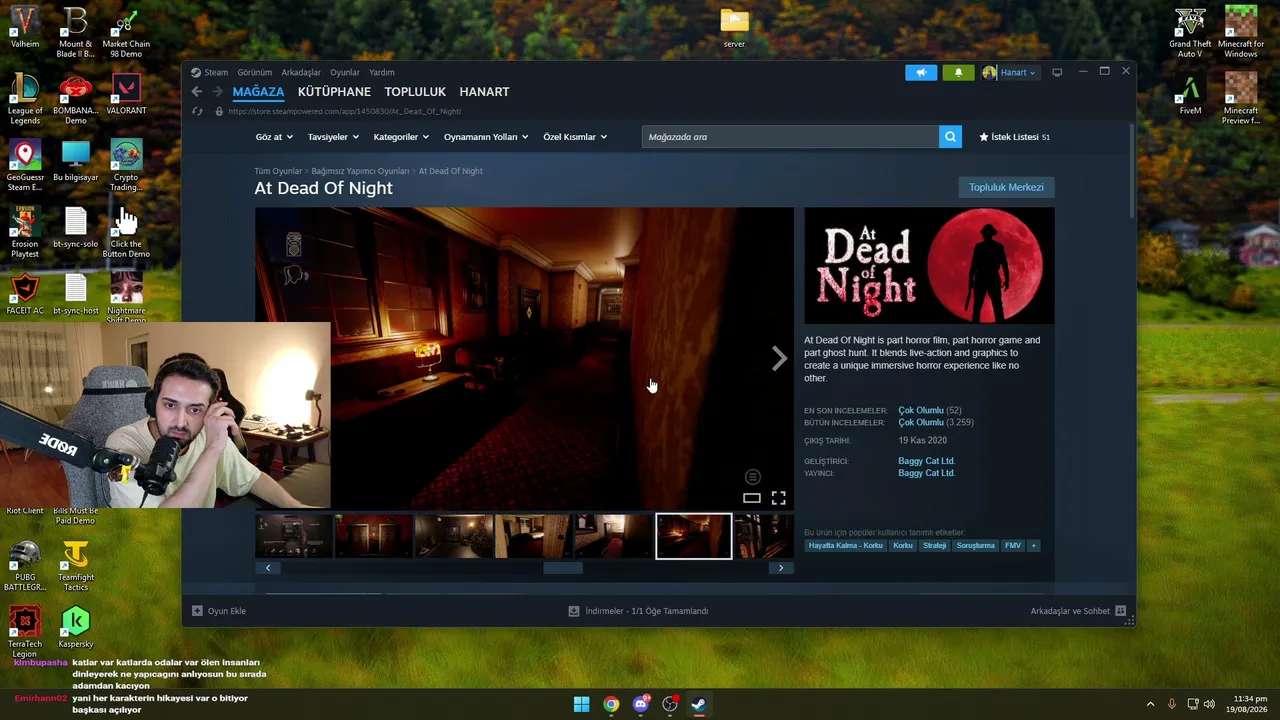Screen dimensions: 1280x720
Task: Open the server folder on desktop
Action: 734,28
